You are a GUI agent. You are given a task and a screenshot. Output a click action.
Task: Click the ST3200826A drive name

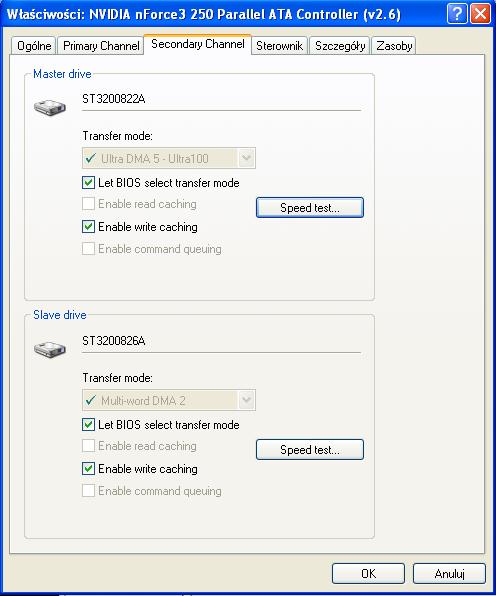pos(114,341)
